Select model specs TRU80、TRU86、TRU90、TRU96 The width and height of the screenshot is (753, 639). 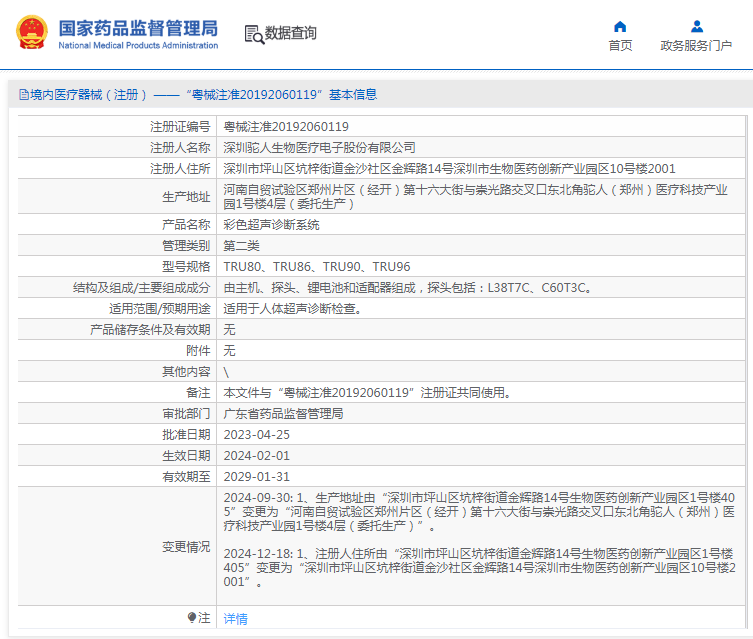[317, 266]
